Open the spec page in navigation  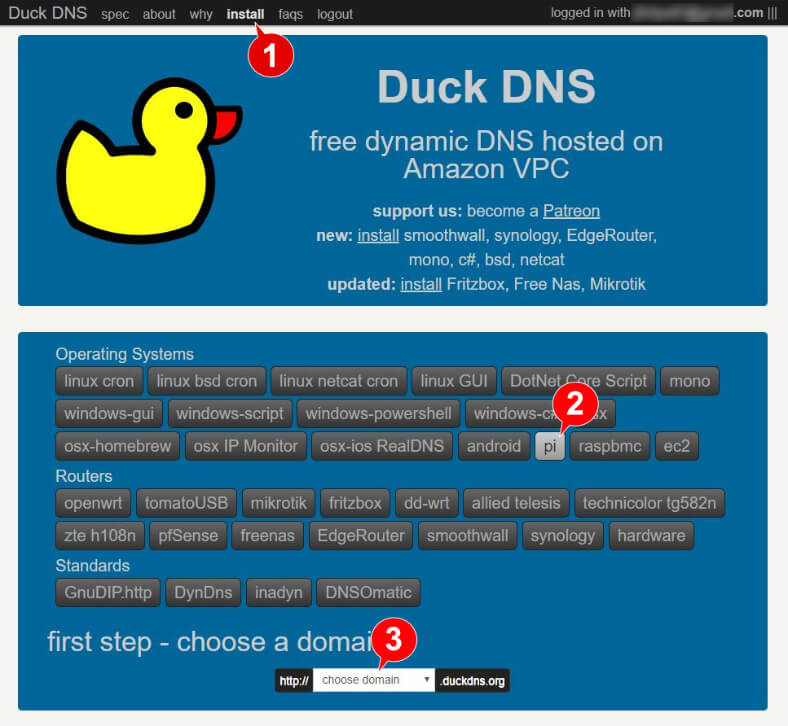(x=115, y=14)
